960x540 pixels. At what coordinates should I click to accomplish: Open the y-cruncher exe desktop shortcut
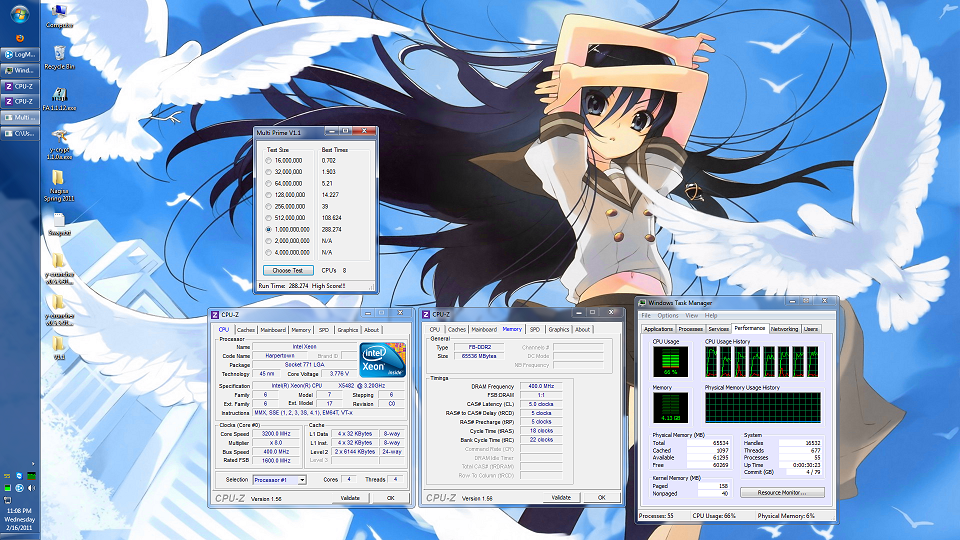59,139
